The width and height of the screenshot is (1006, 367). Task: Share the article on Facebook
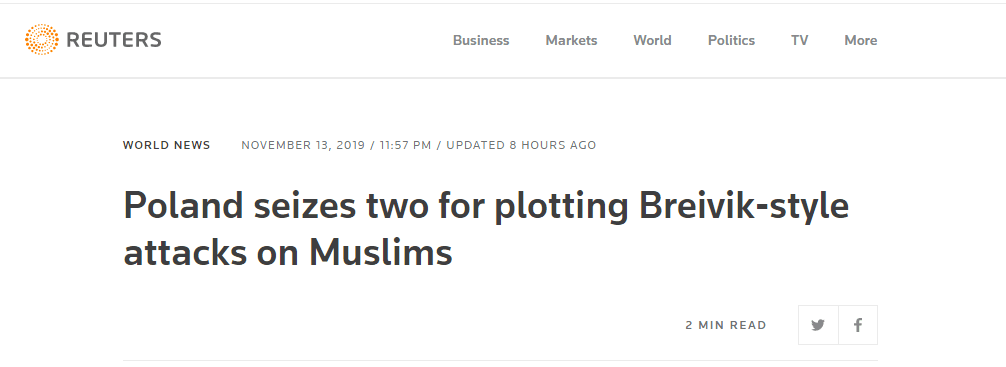858,325
